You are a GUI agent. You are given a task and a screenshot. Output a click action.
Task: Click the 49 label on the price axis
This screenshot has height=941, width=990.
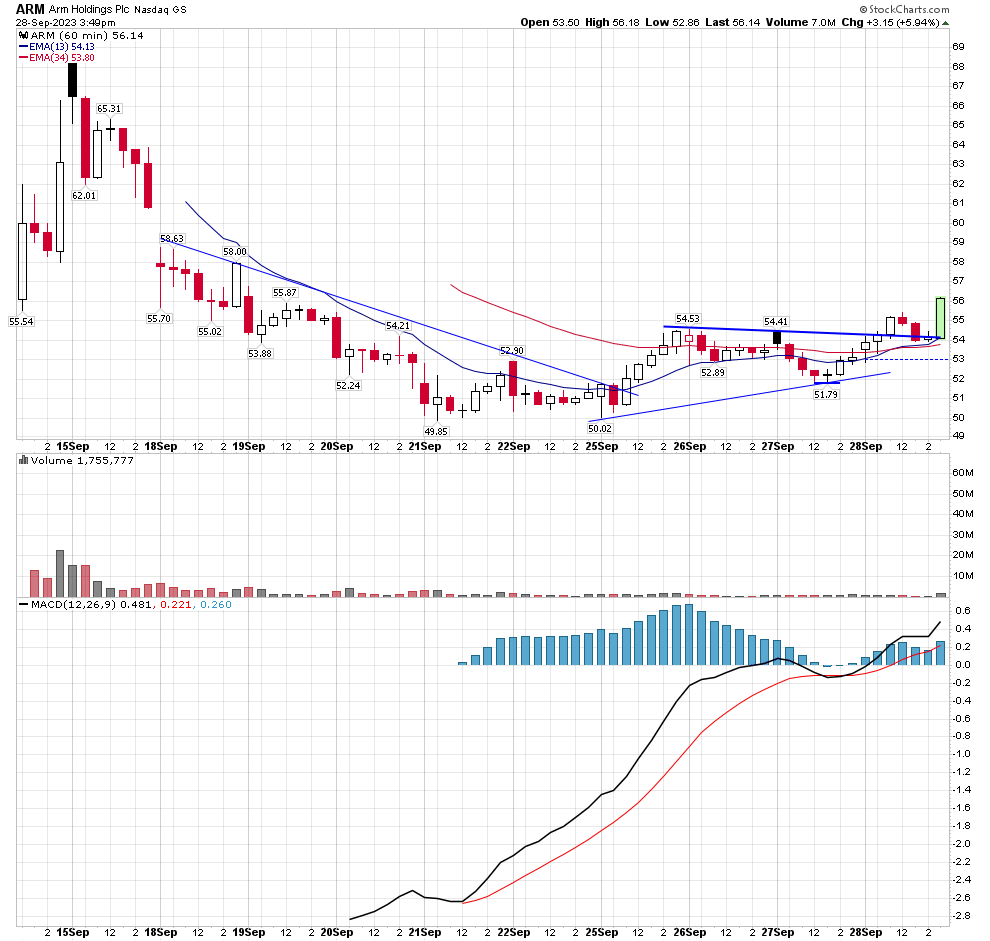pos(958,436)
